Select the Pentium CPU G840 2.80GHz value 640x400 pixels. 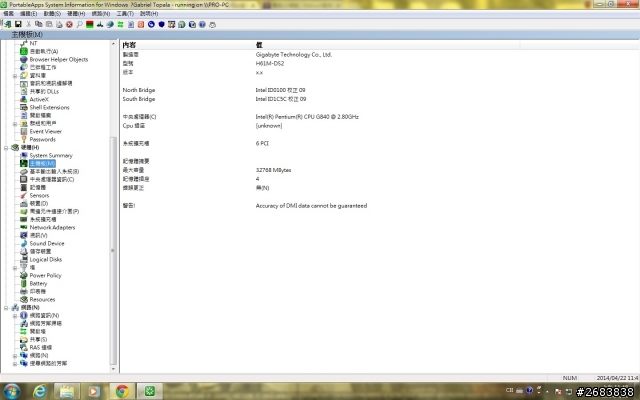[307, 117]
